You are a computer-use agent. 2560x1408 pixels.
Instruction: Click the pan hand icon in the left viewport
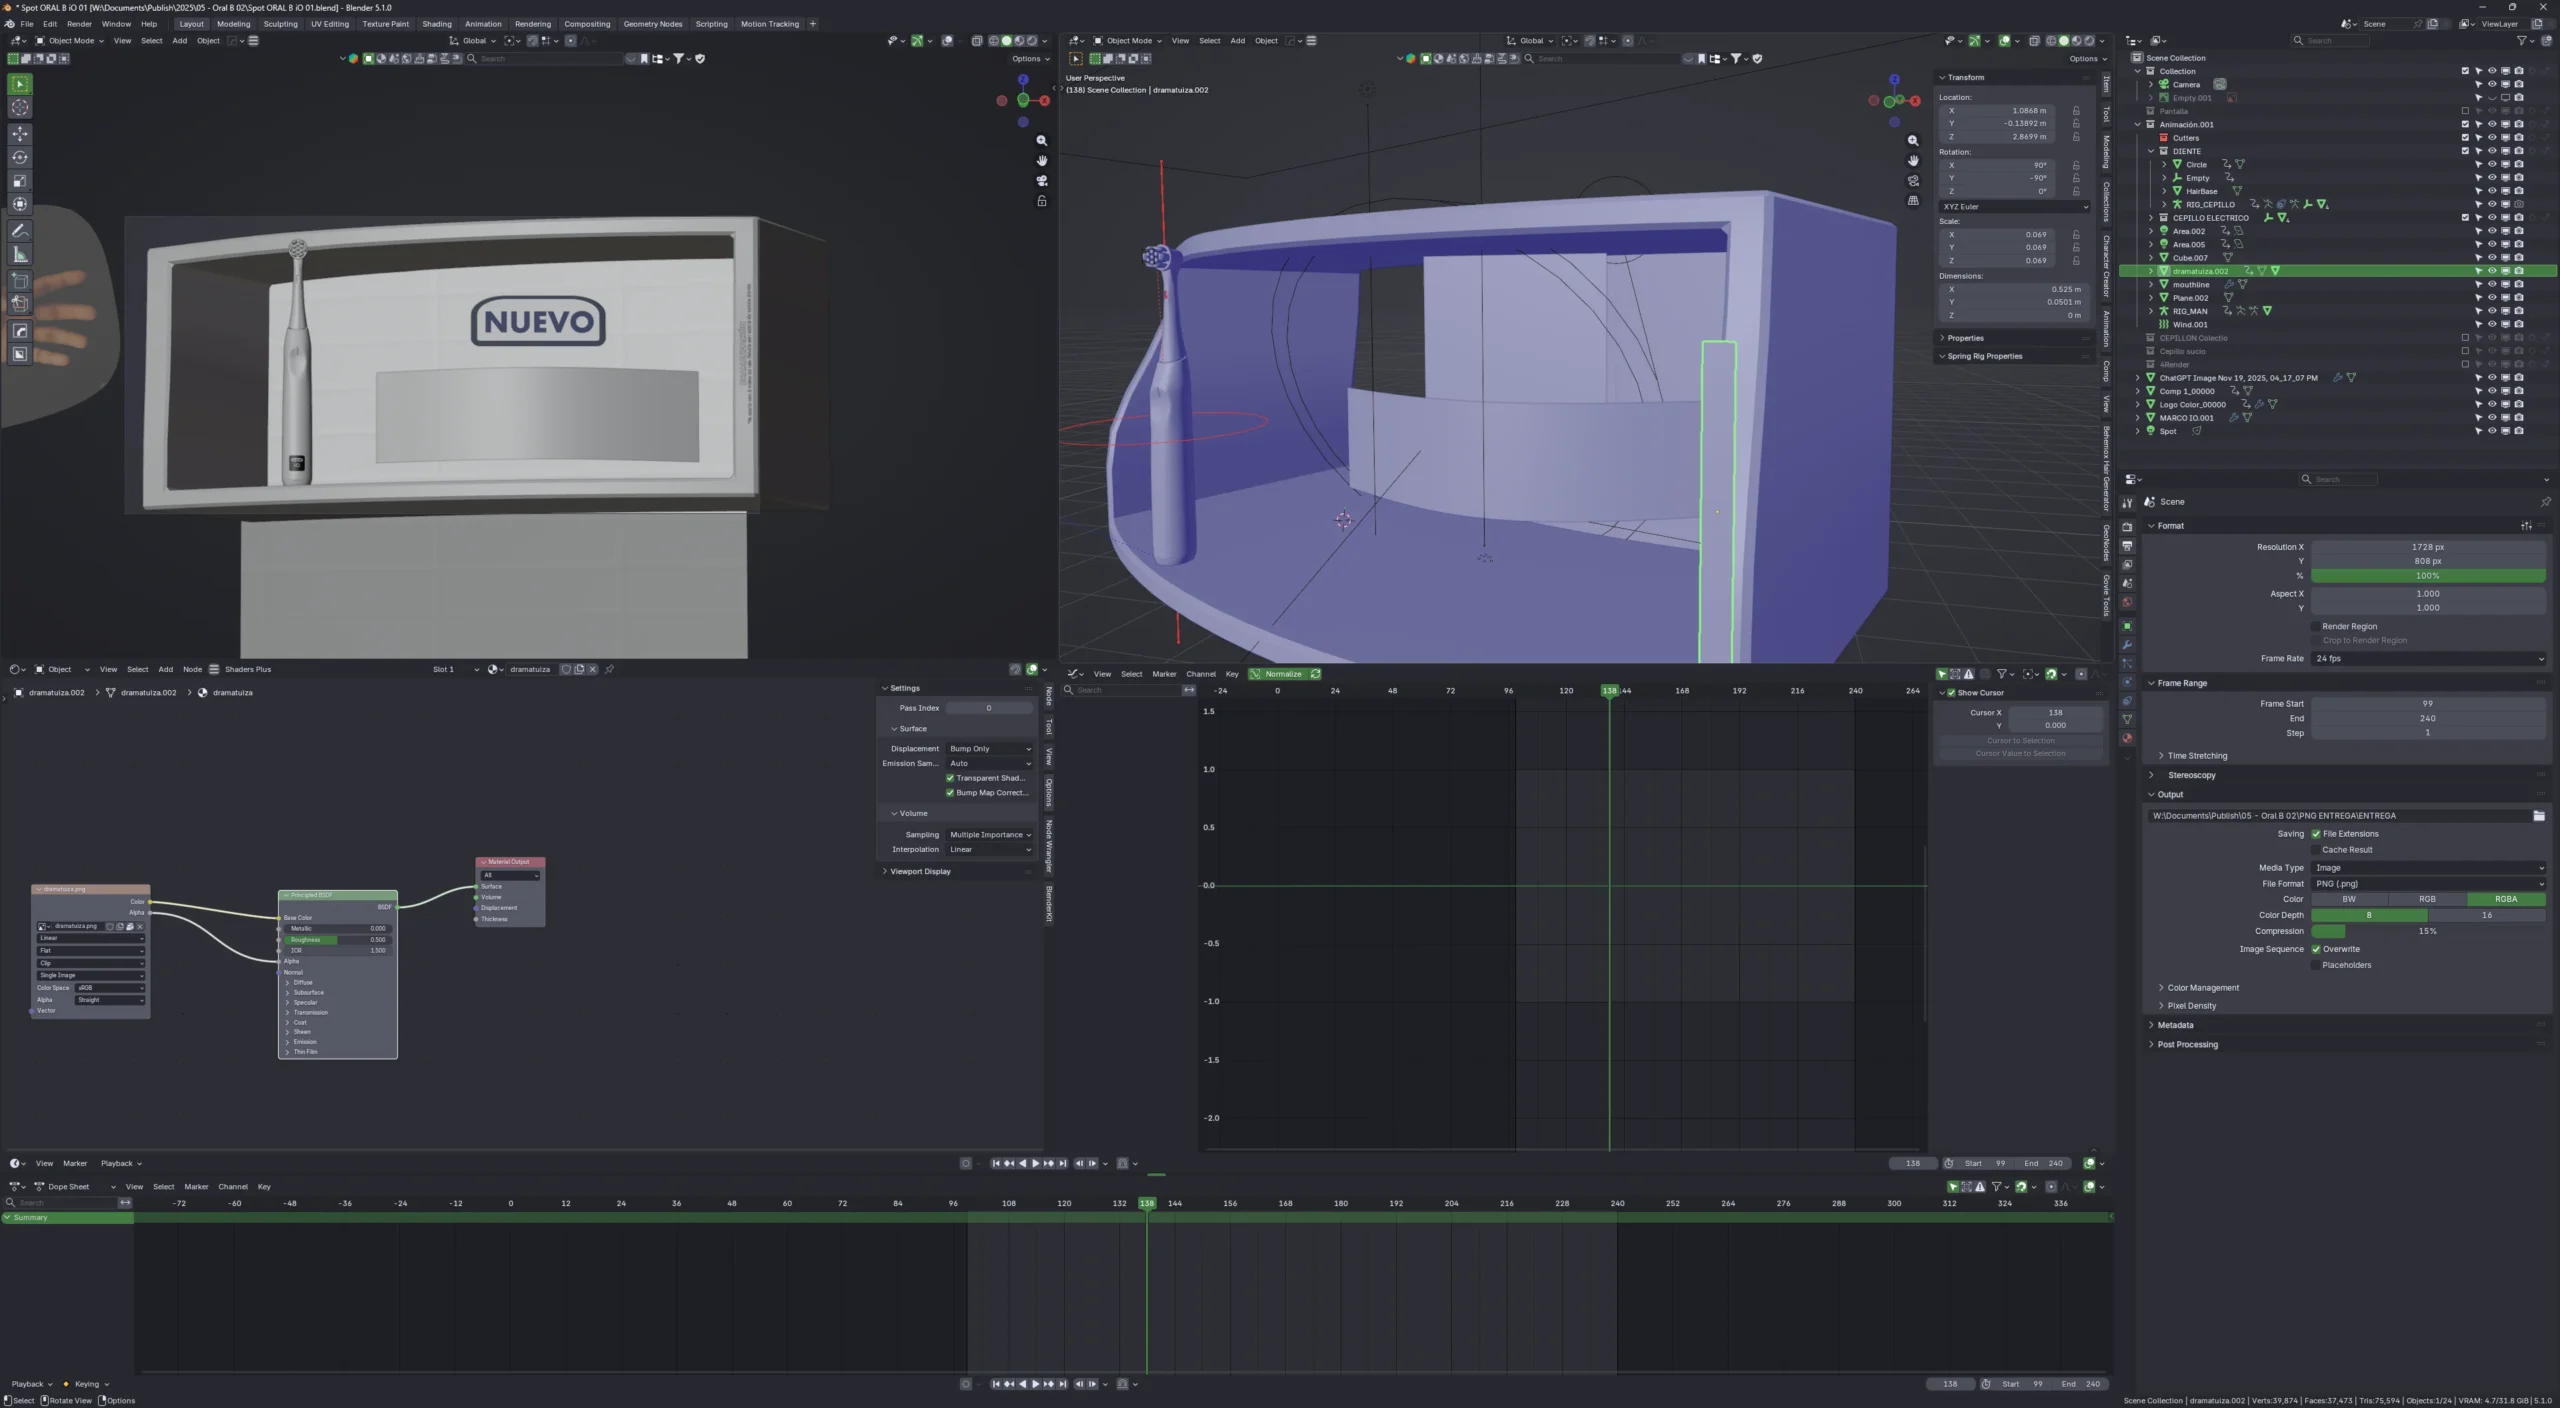coord(1041,161)
